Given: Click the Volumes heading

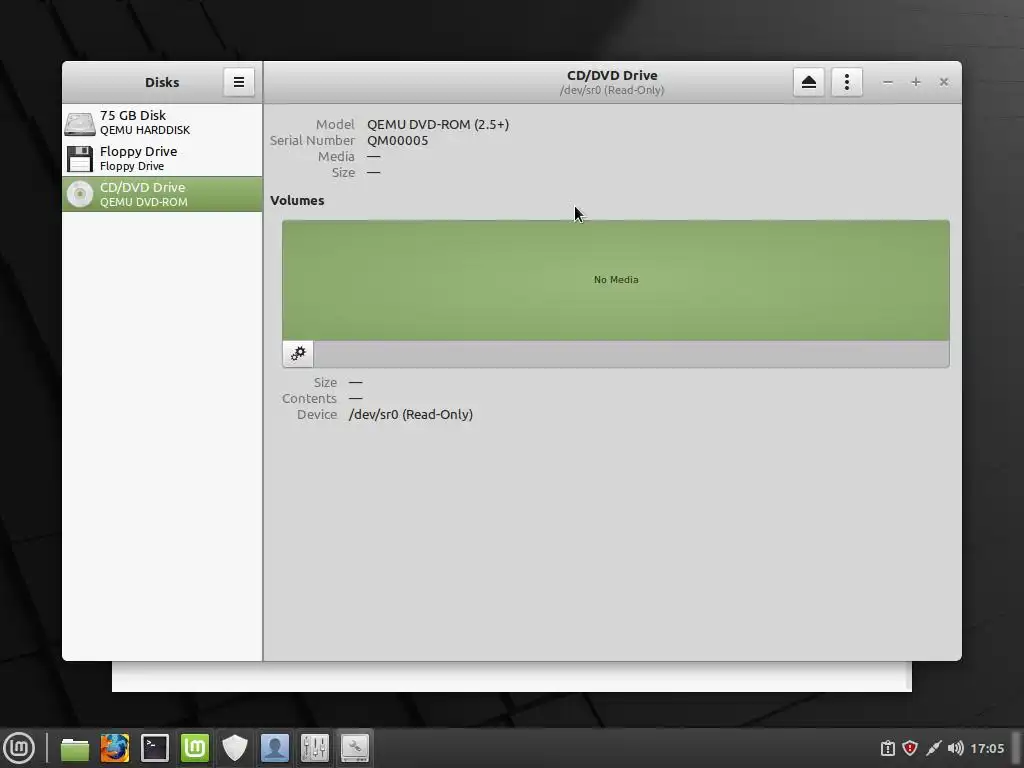Looking at the screenshot, I should [297, 200].
